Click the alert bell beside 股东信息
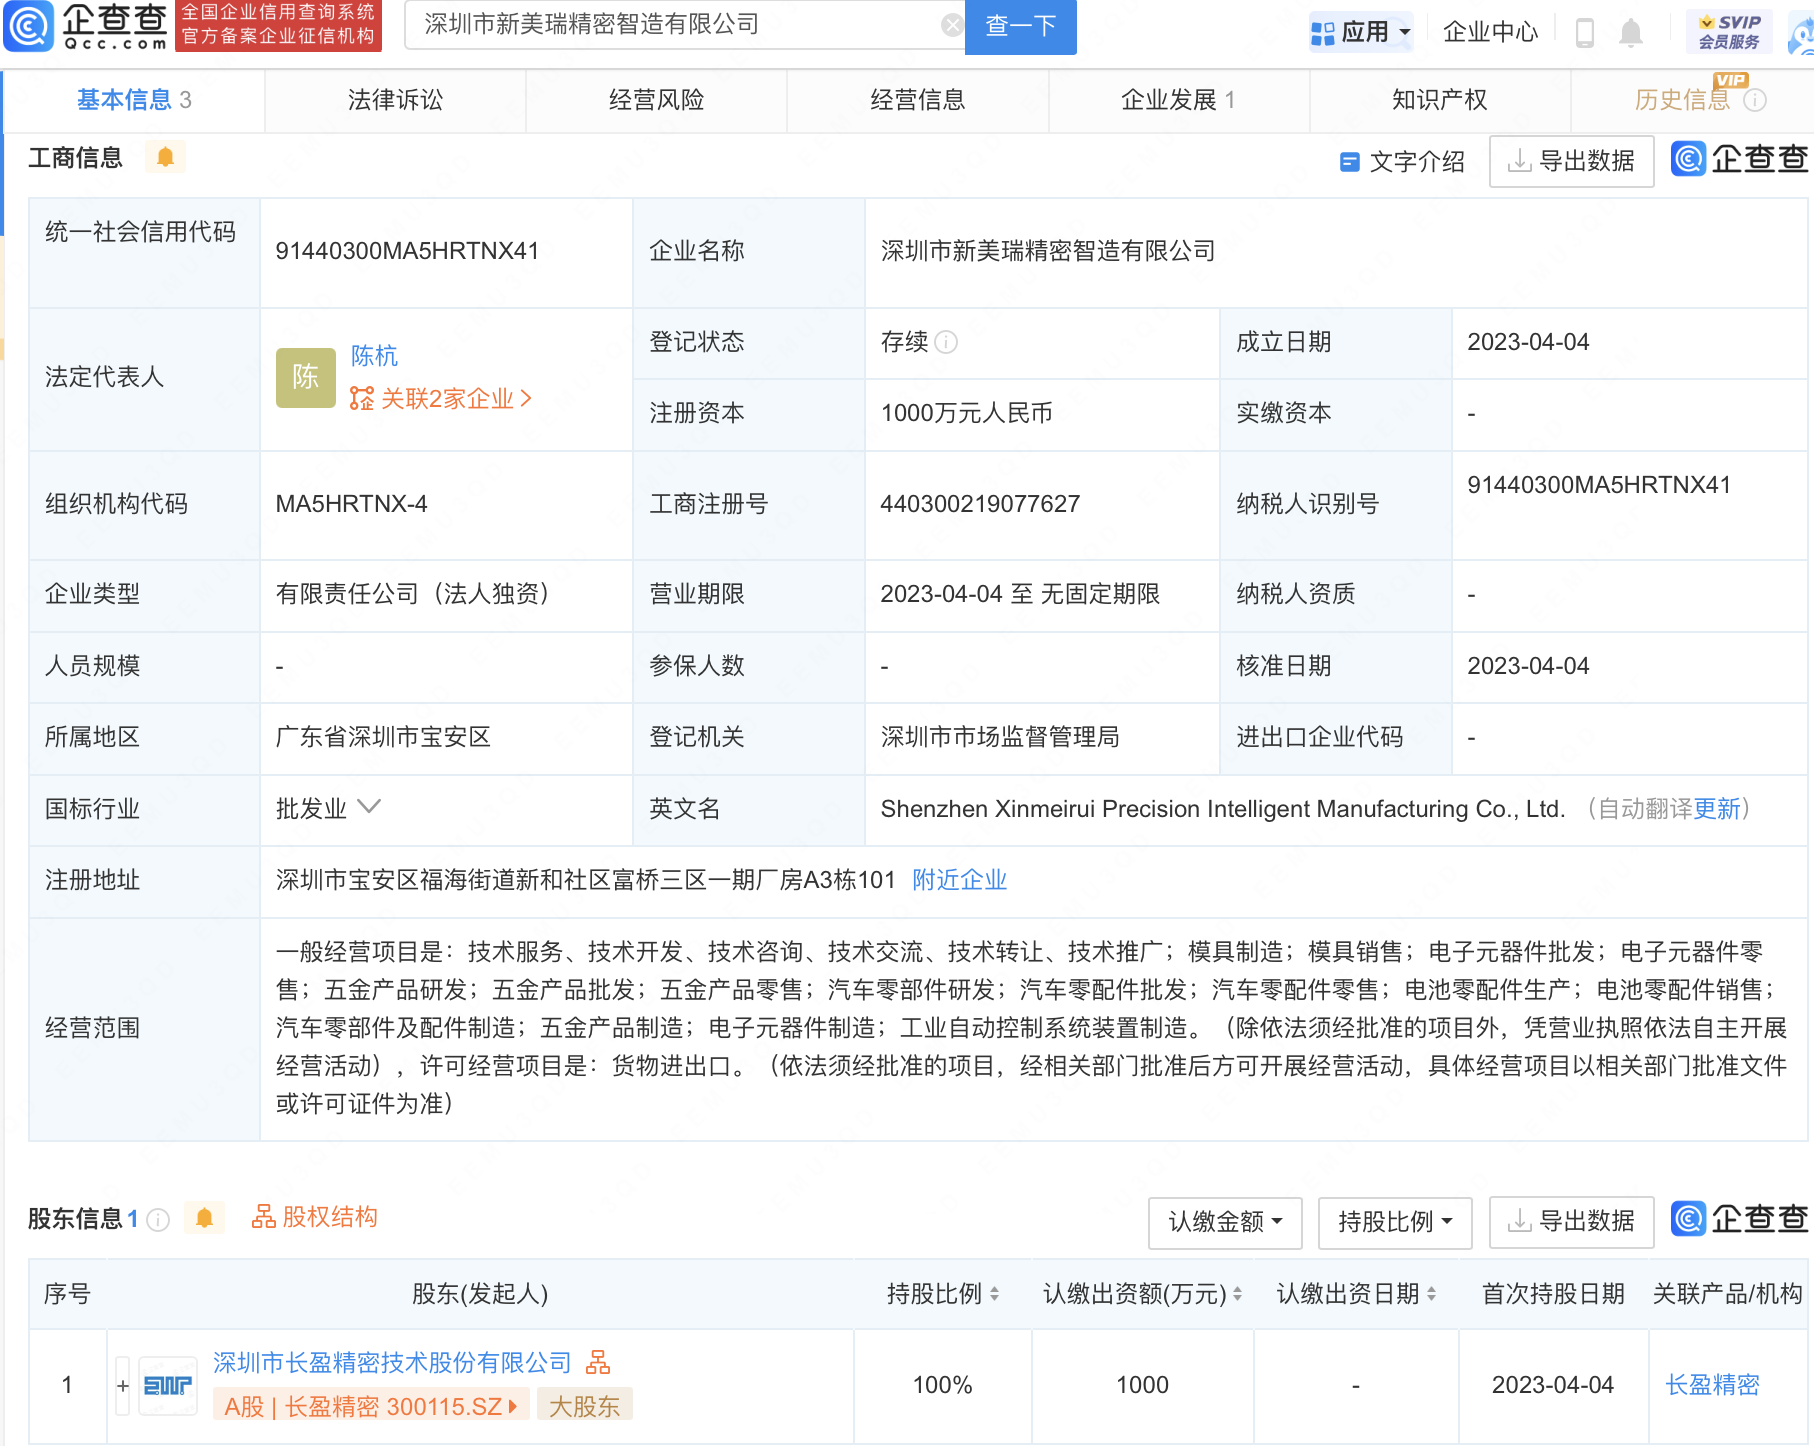This screenshot has width=1814, height=1446. (x=205, y=1218)
